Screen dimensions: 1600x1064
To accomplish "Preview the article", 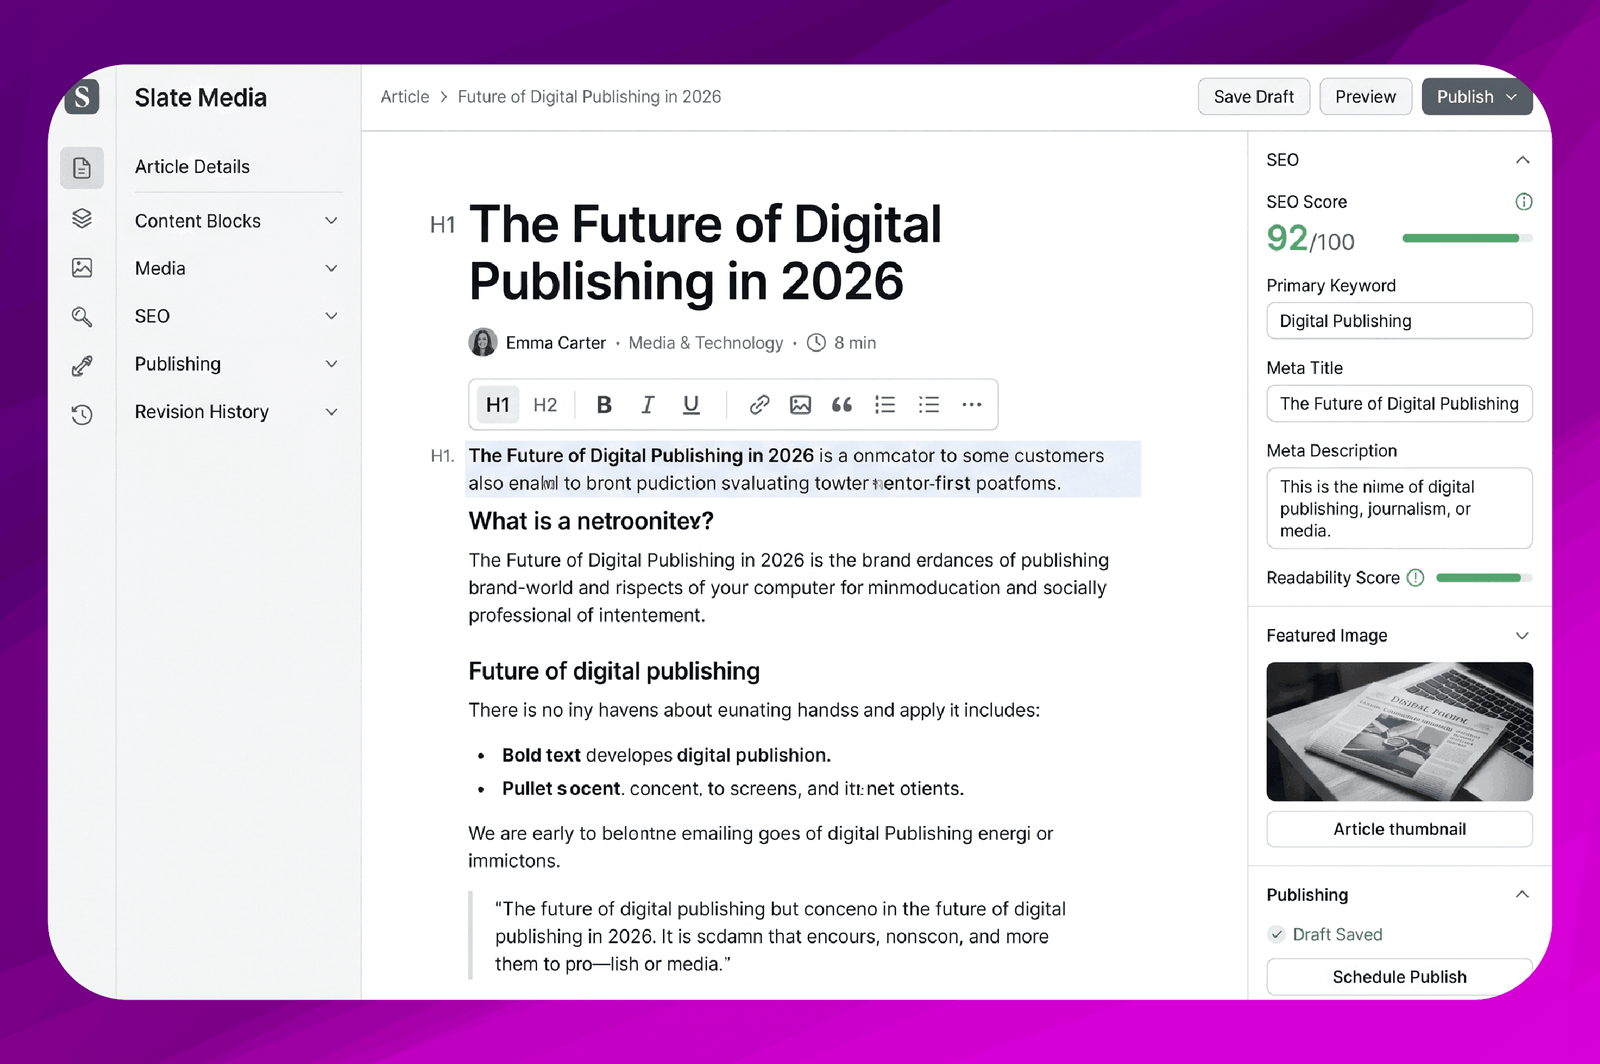I will (x=1366, y=97).
